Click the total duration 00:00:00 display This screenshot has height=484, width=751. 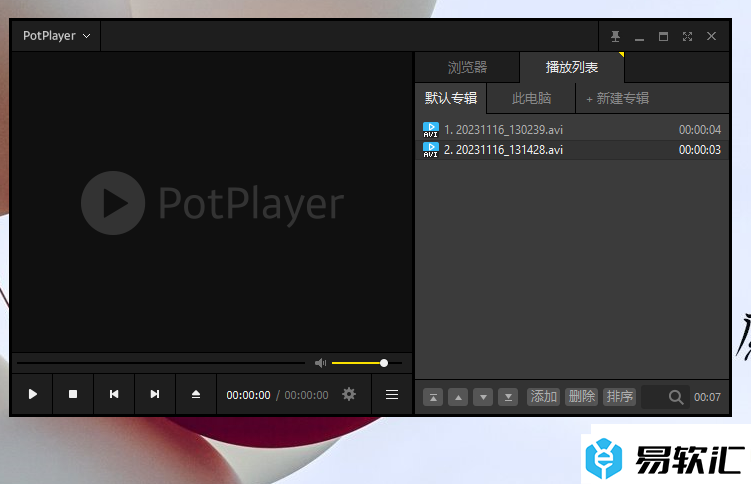pyautogui.click(x=307, y=395)
